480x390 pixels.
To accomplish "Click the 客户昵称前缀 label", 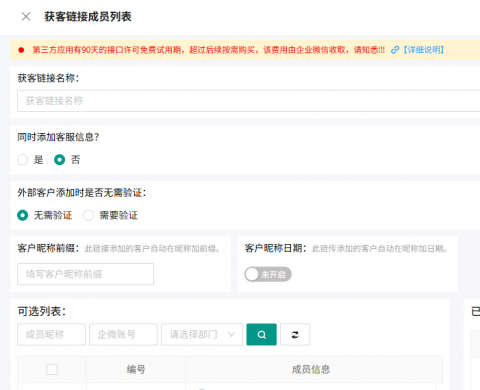I will tap(48, 248).
